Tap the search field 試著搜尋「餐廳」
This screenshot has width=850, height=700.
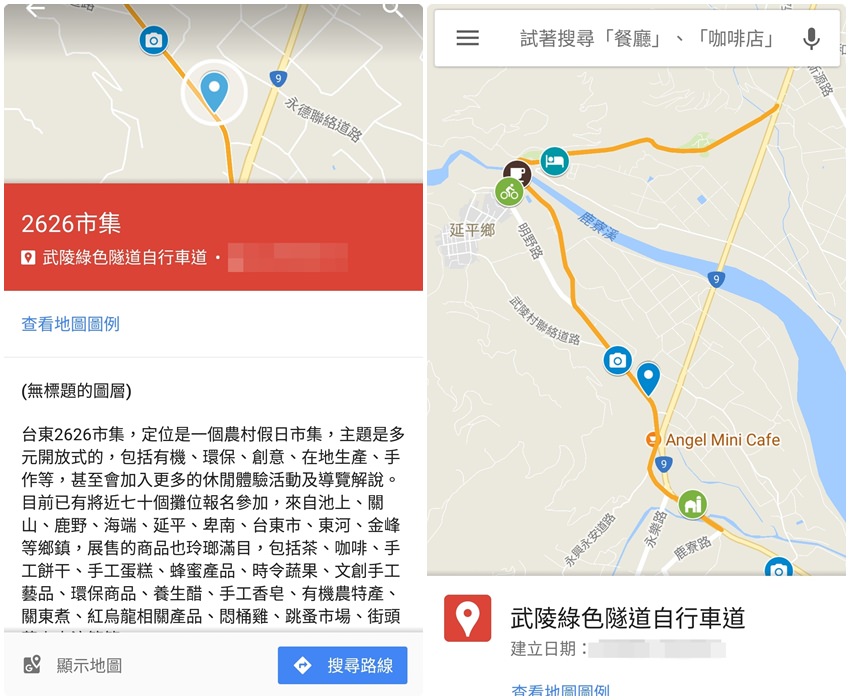(x=647, y=38)
